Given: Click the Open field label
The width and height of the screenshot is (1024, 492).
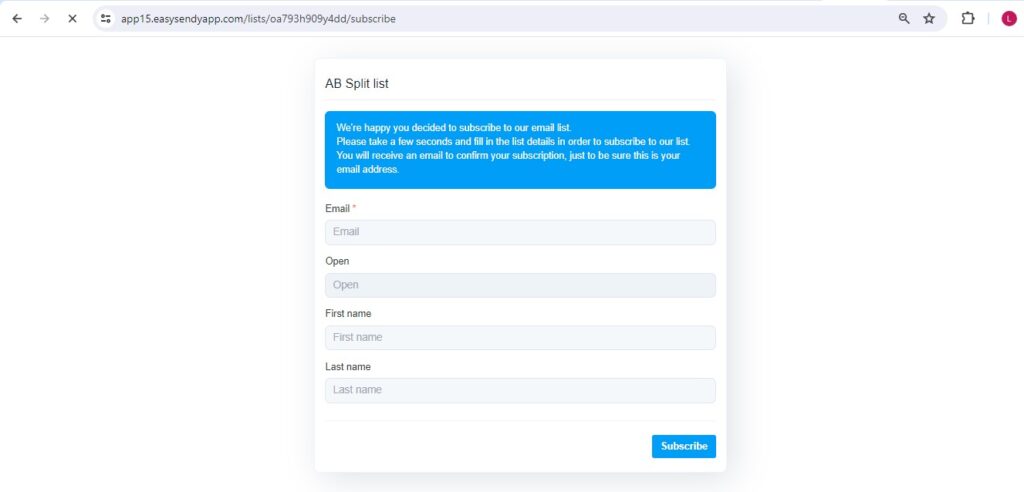Looking at the screenshot, I should [x=337, y=261].
